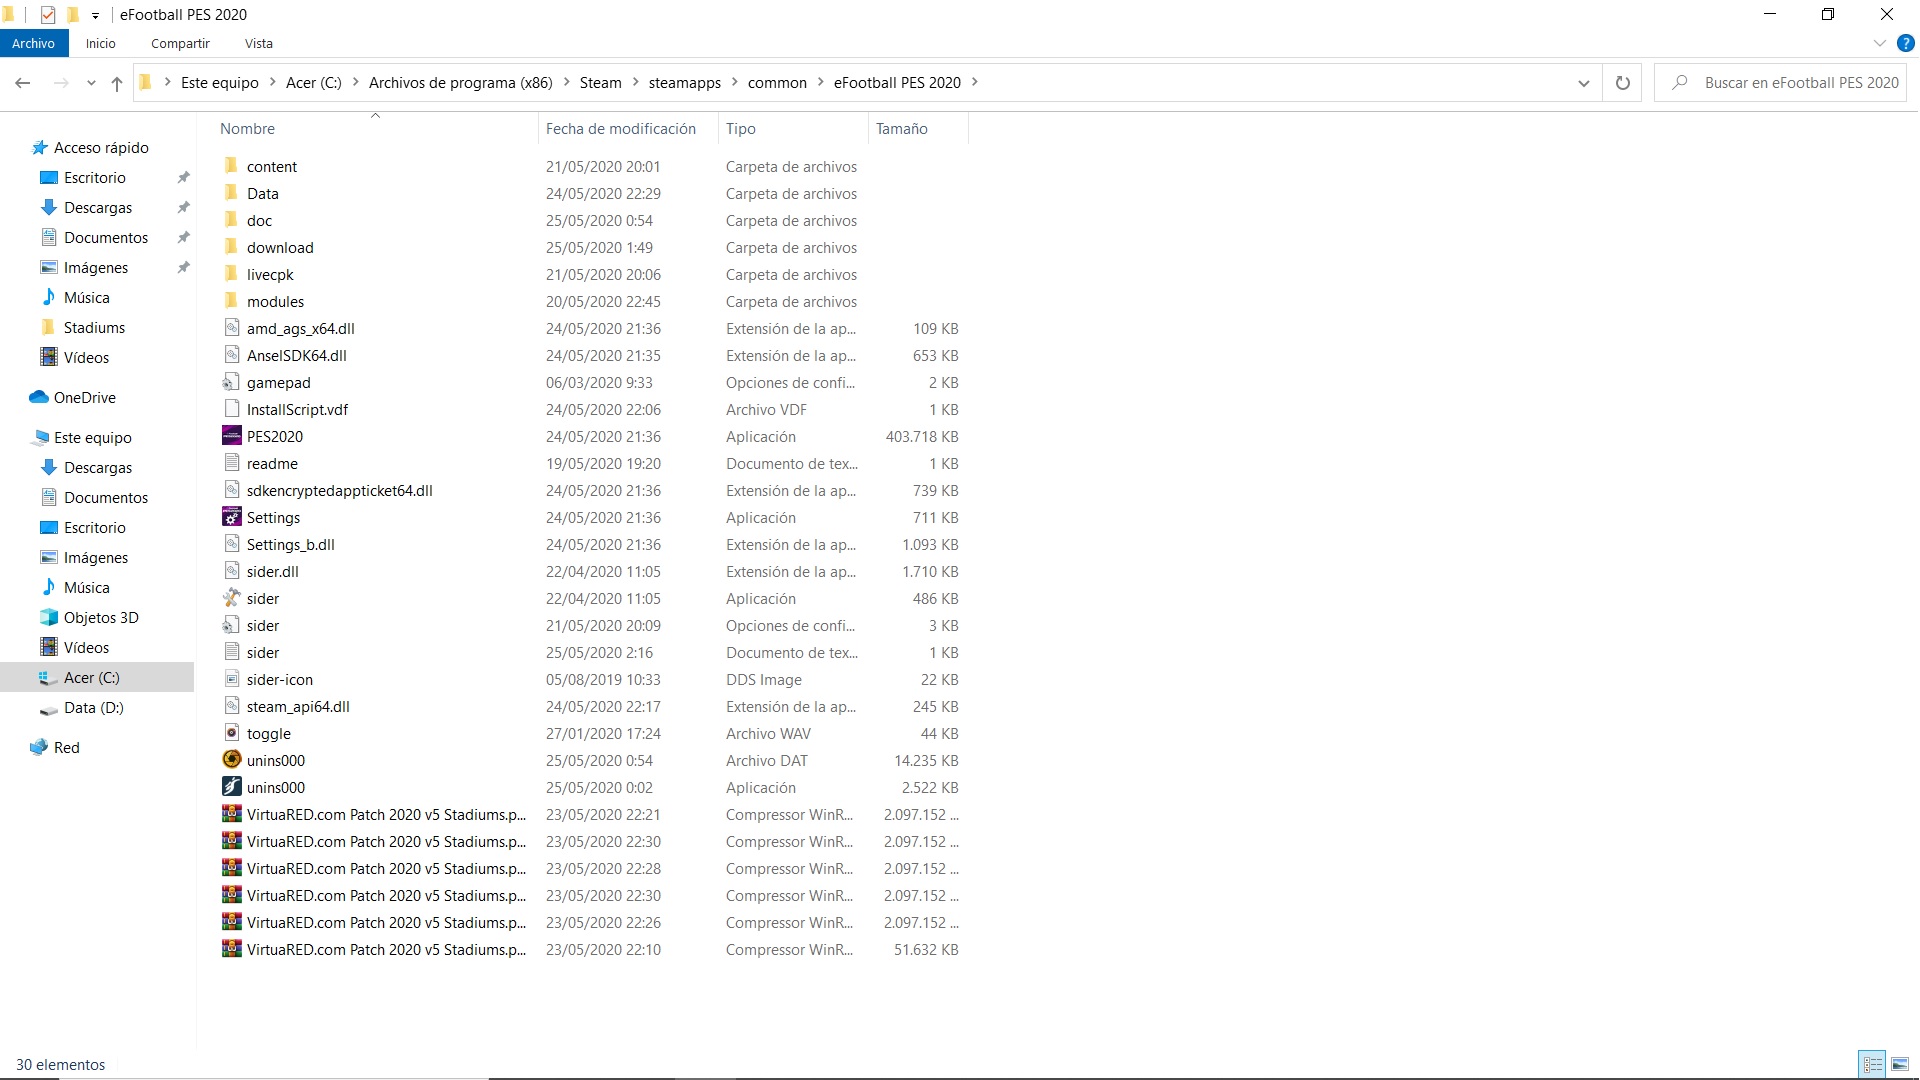Open the address bar history dropdown
Viewport: 1920px width, 1080px height.
[x=1583, y=83]
